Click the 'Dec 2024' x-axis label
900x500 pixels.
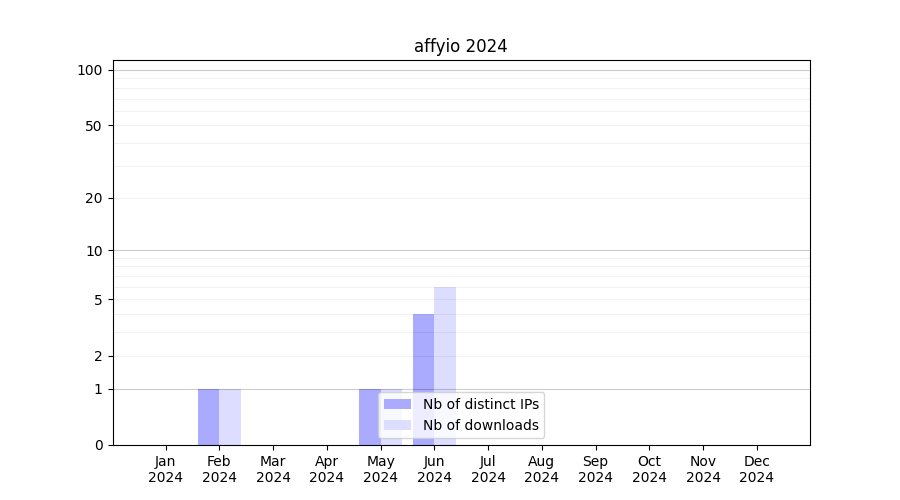pos(756,469)
